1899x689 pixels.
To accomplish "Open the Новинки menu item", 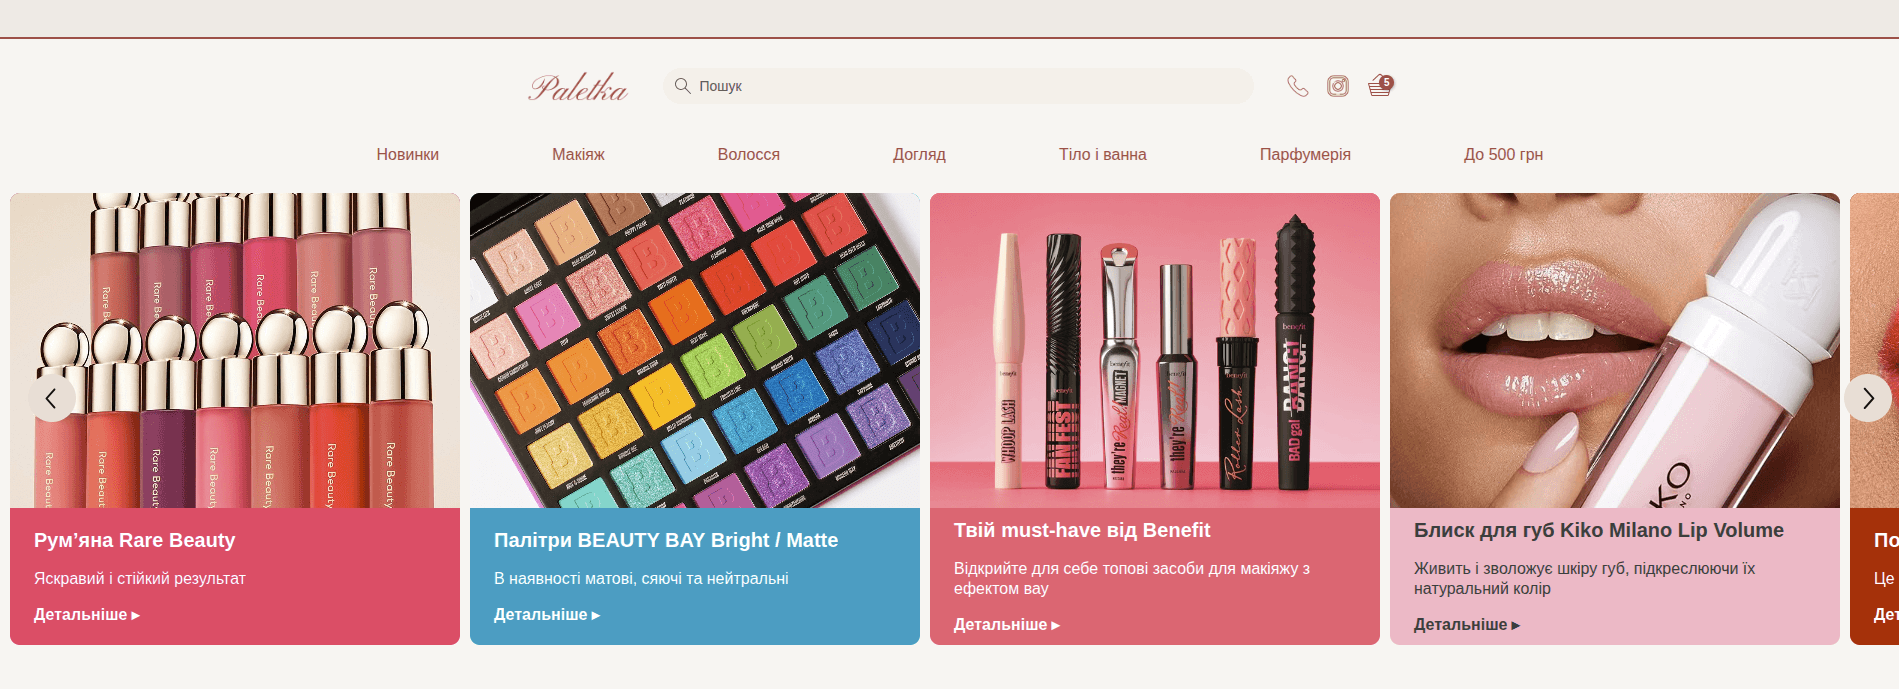I will click(x=408, y=154).
